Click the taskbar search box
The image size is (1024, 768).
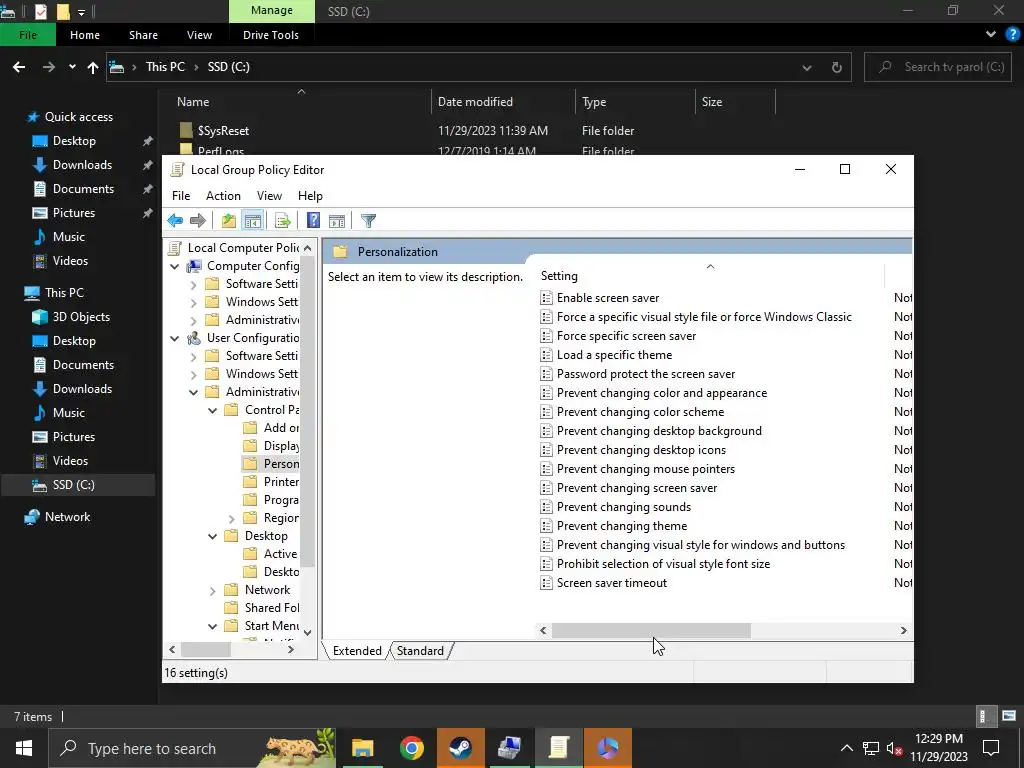point(192,748)
